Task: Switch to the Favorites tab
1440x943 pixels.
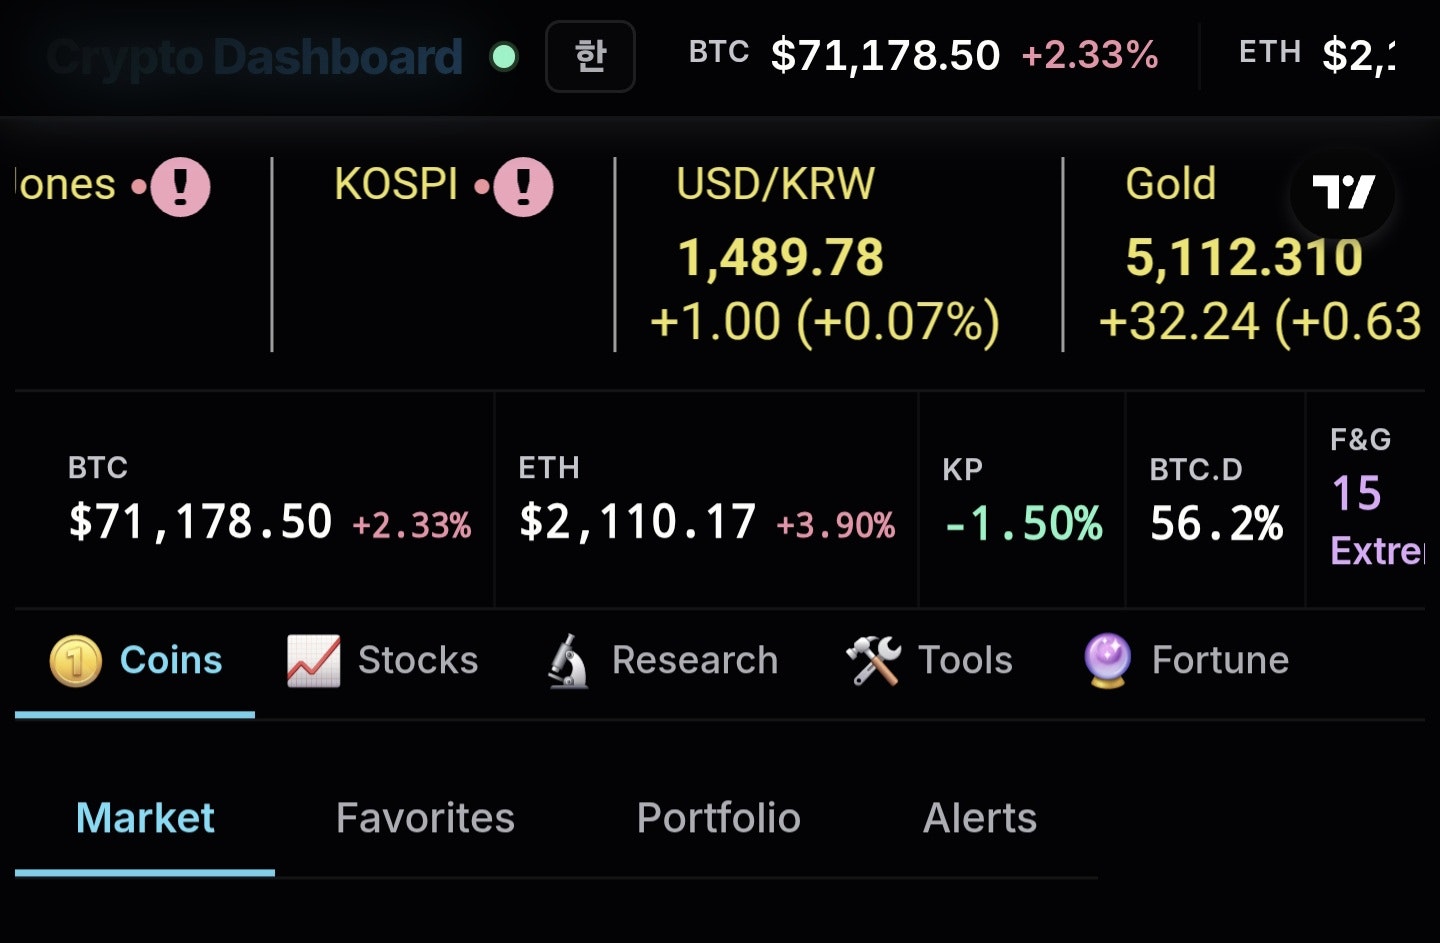Action: [x=425, y=818]
